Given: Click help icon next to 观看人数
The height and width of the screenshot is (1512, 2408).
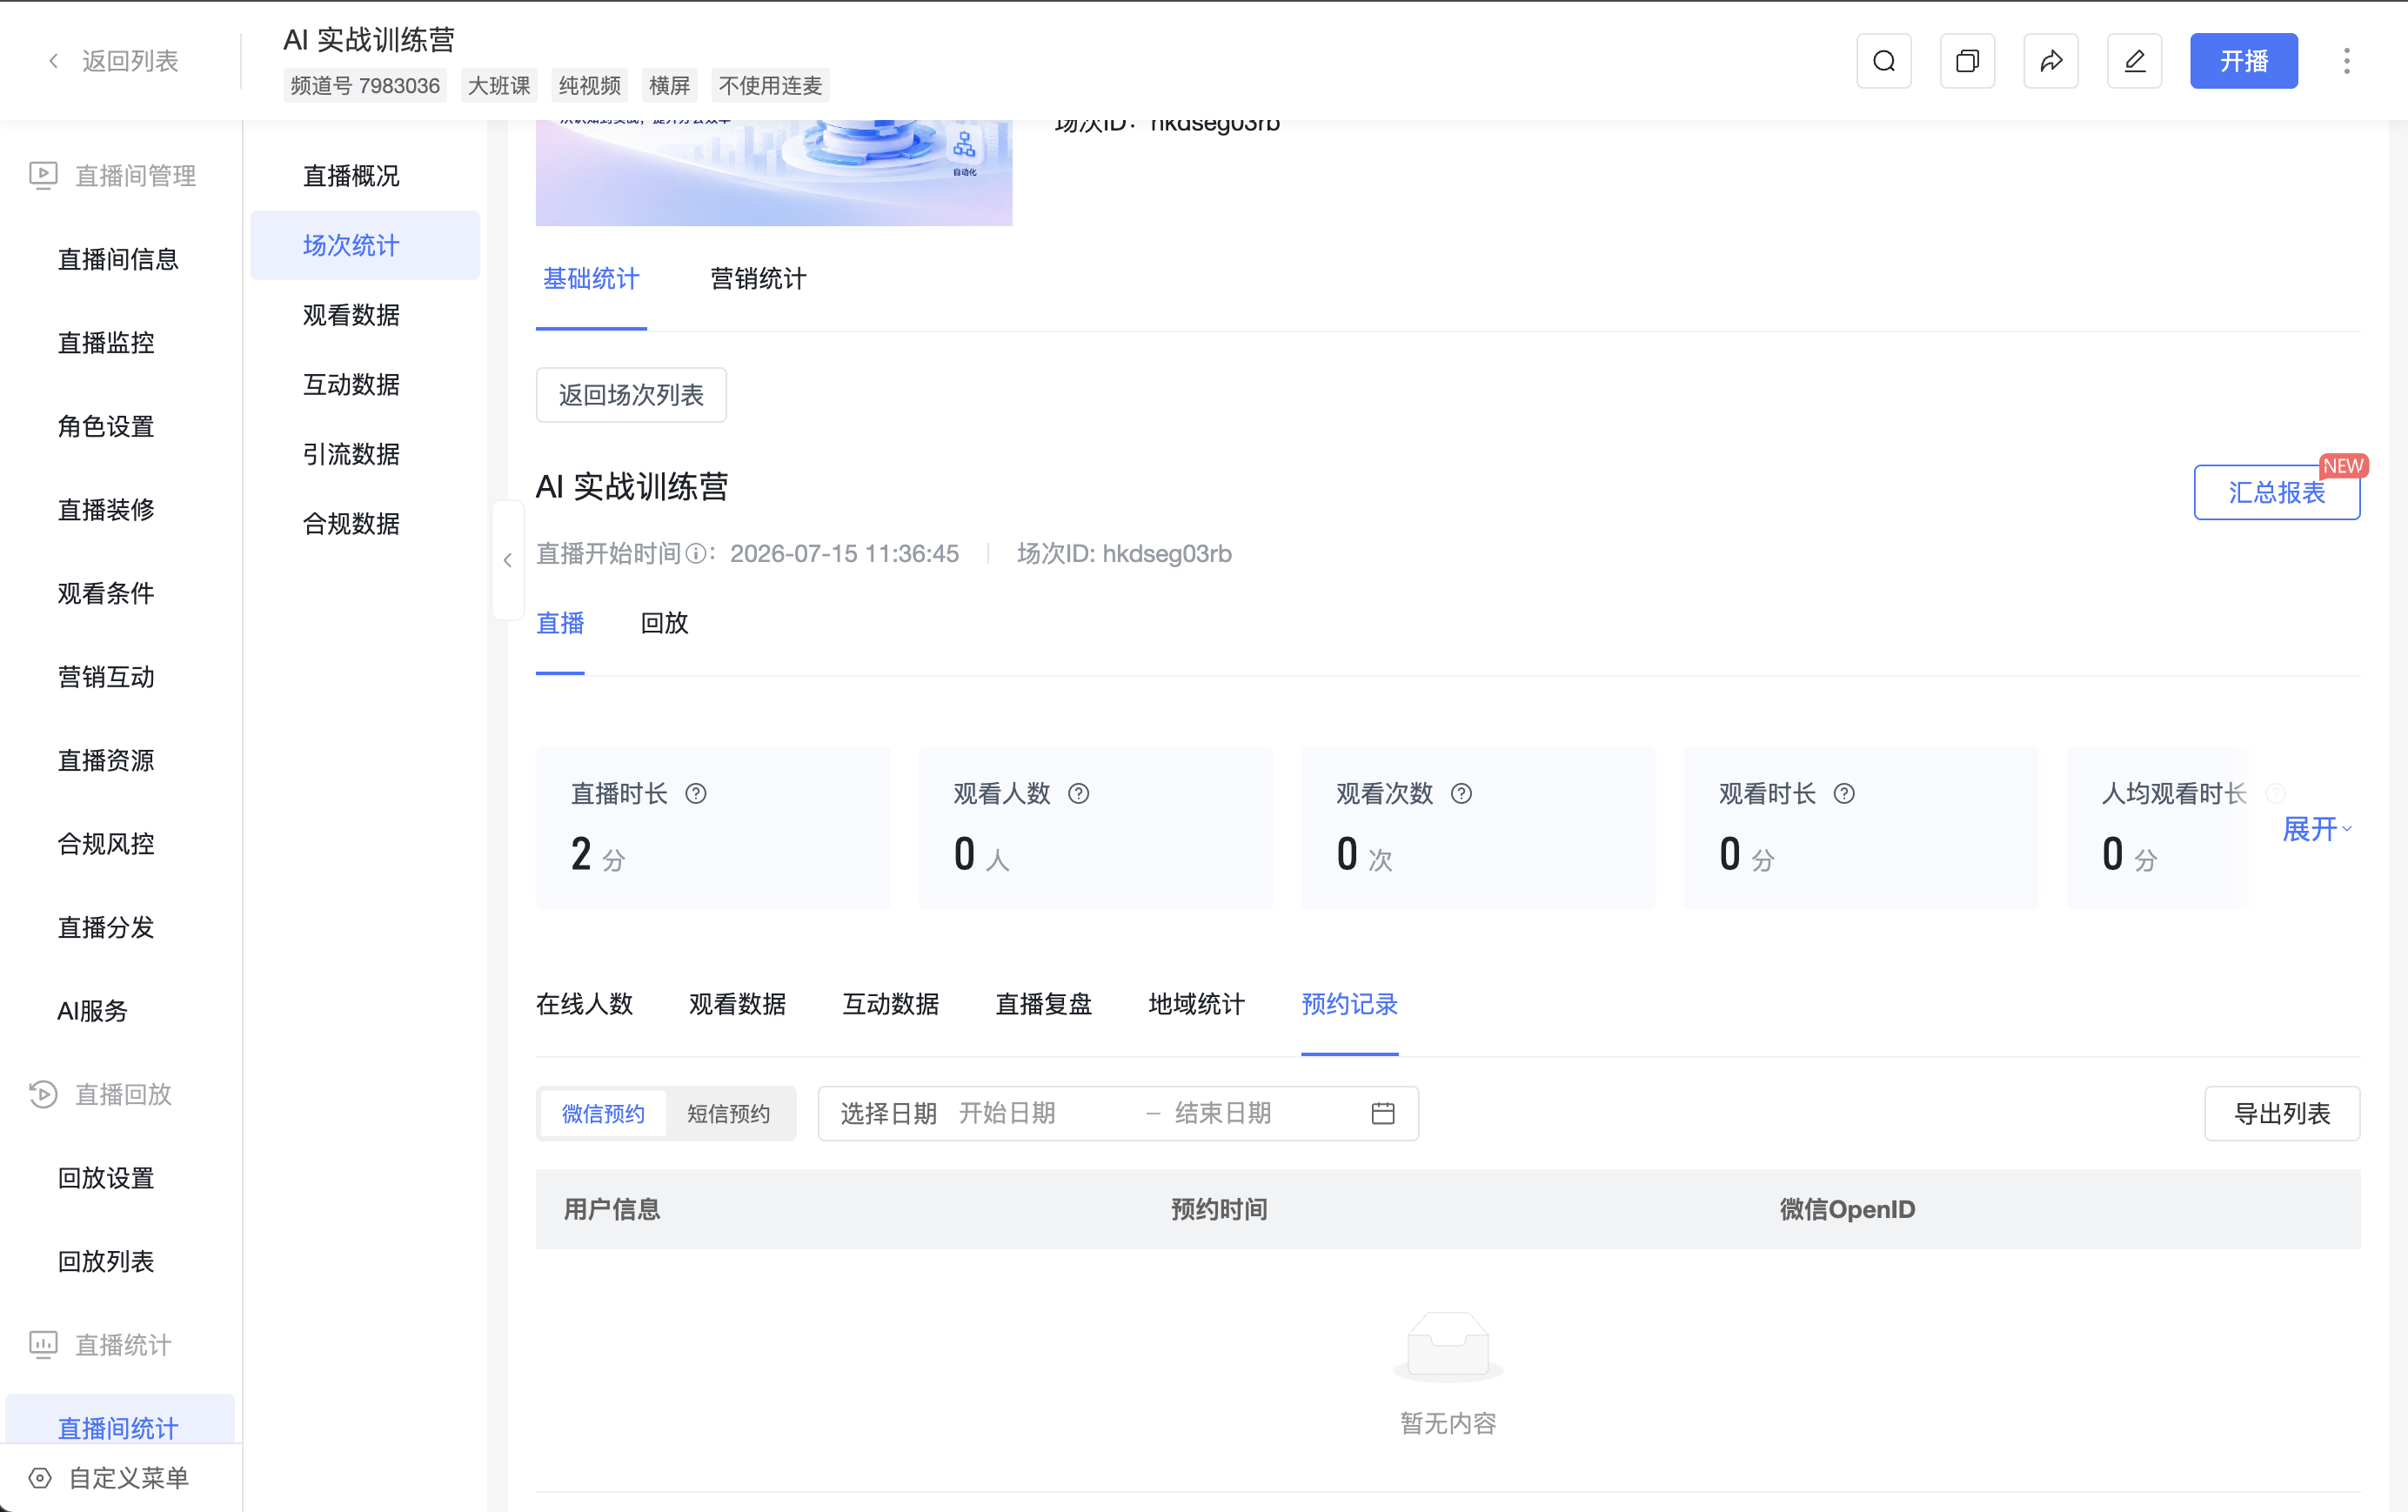Looking at the screenshot, I should coord(1078,794).
